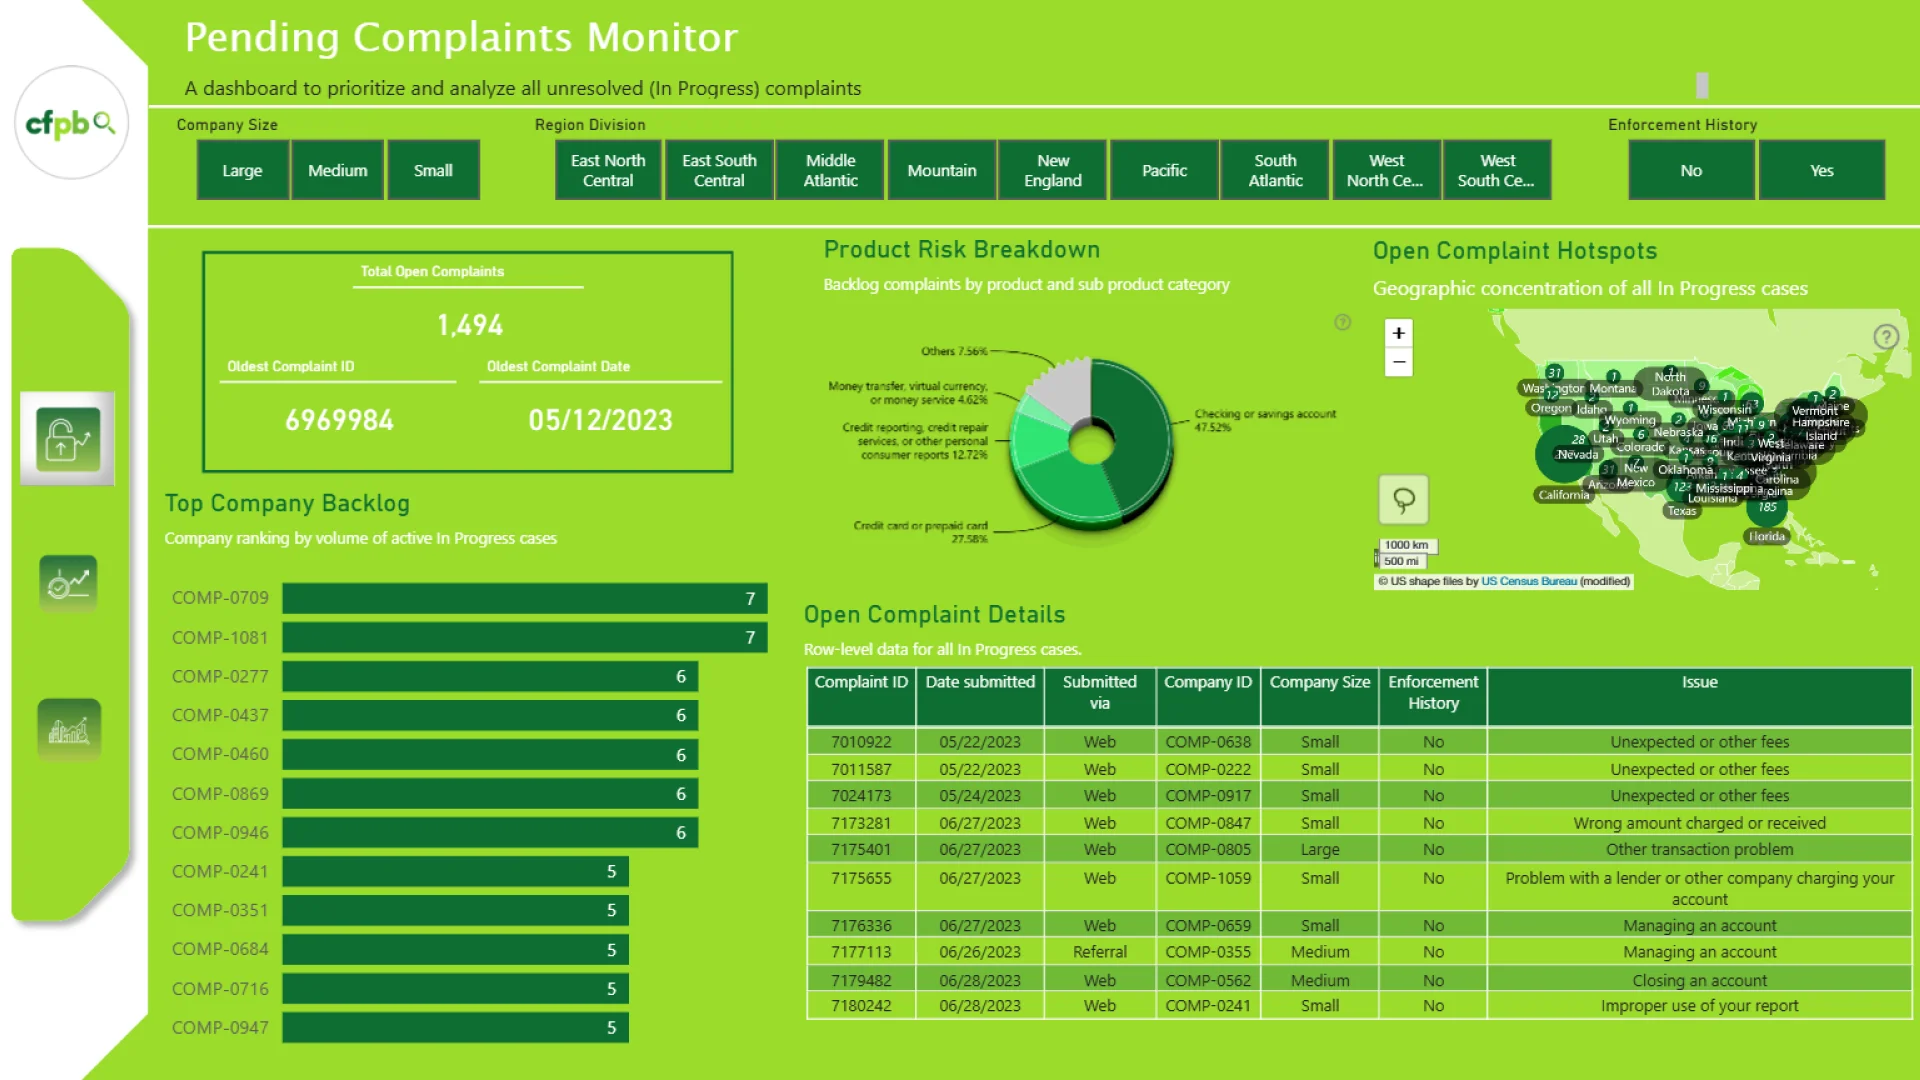This screenshot has width=1920, height=1080.
Task: Sort table by Complaint ID header
Action: pos(860,682)
